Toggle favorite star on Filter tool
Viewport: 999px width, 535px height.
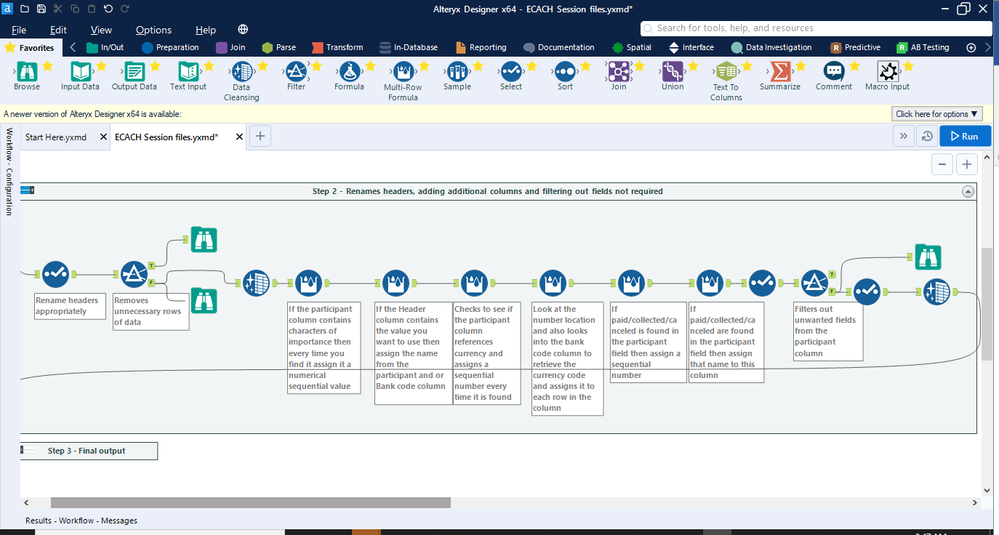click(x=316, y=66)
